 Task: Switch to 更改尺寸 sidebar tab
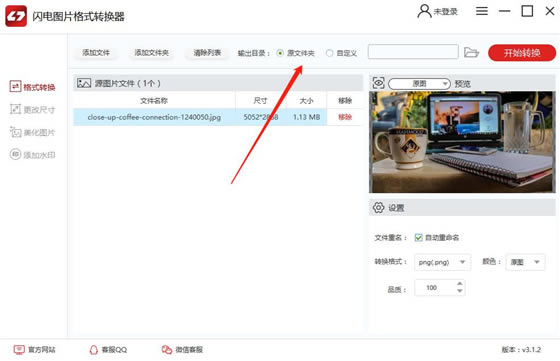[32, 110]
